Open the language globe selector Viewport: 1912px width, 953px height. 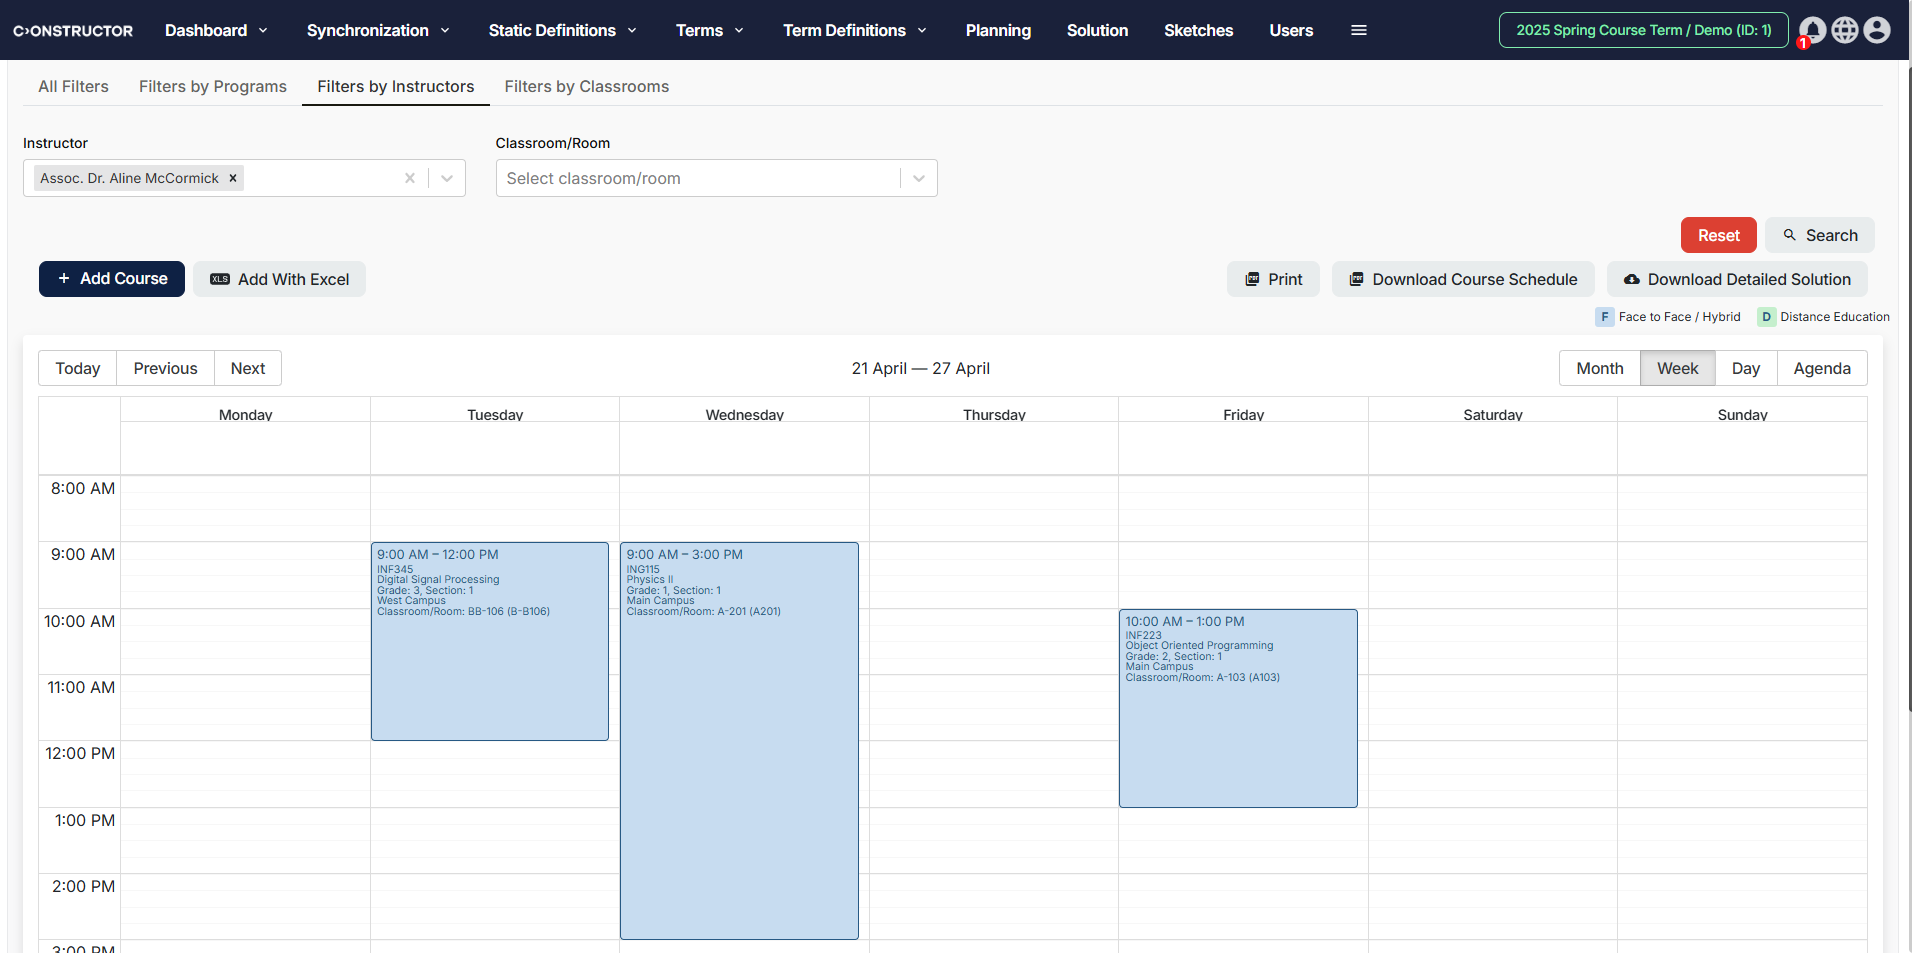[x=1843, y=30]
